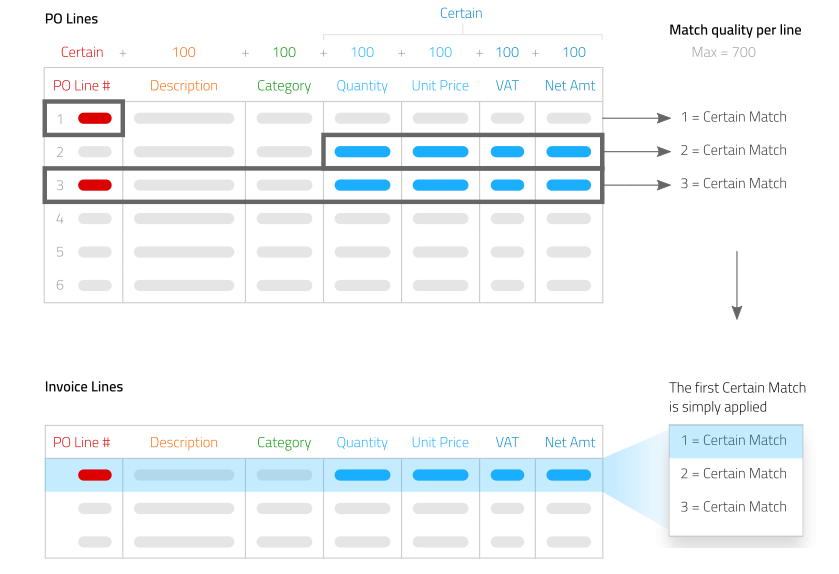Click 'PO Line #' header in PO Lines table
The height and width of the screenshot is (574, 839).
82,86
